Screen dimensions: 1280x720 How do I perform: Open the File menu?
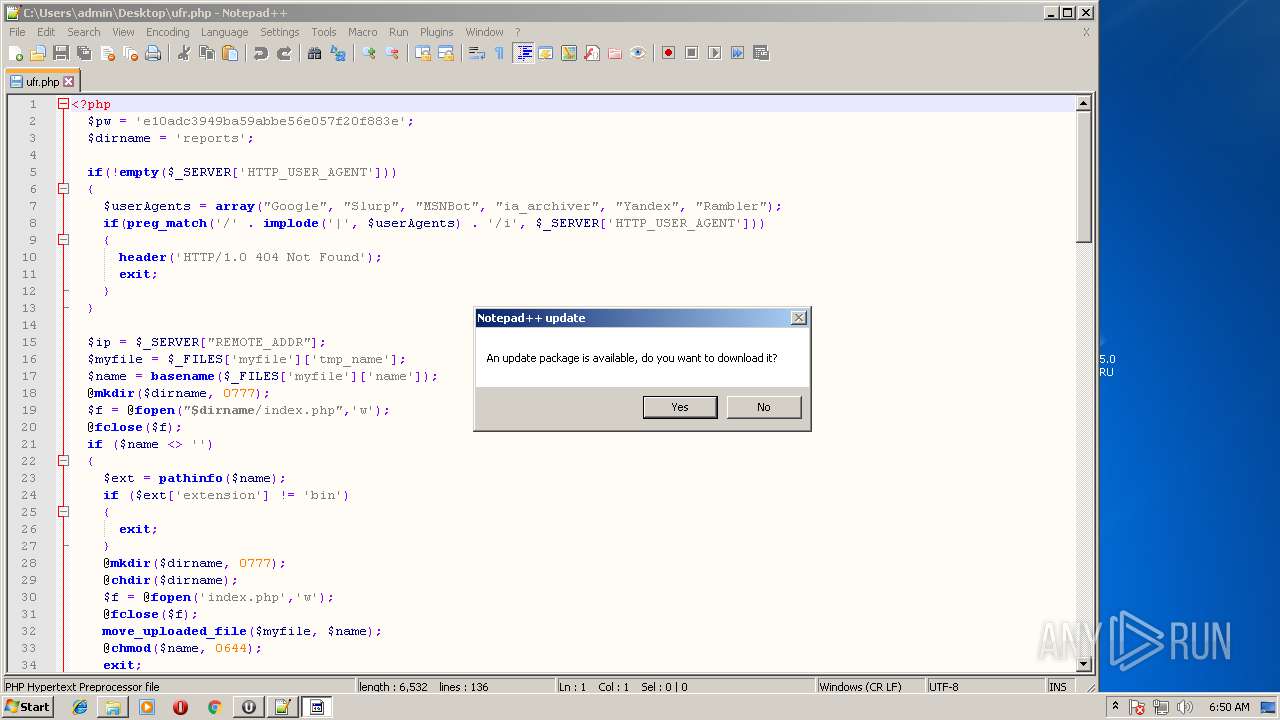(x=17, y=32)
